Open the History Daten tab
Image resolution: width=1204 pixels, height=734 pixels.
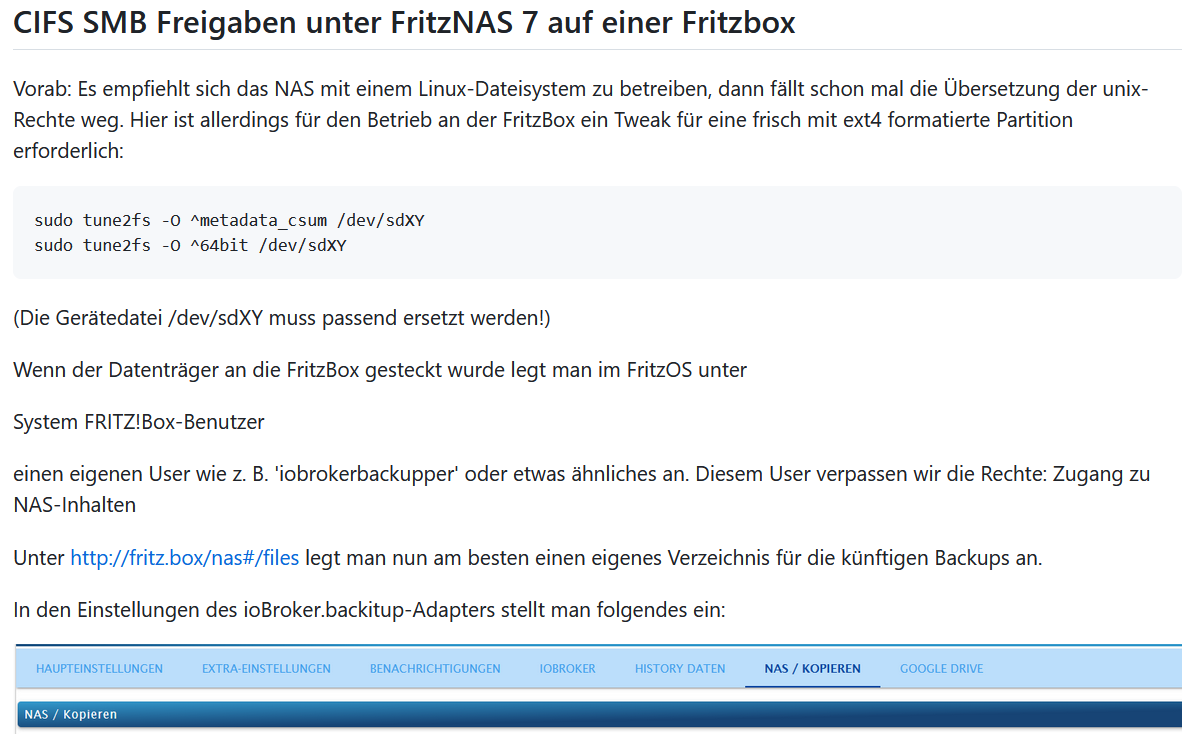coord(680,669)
